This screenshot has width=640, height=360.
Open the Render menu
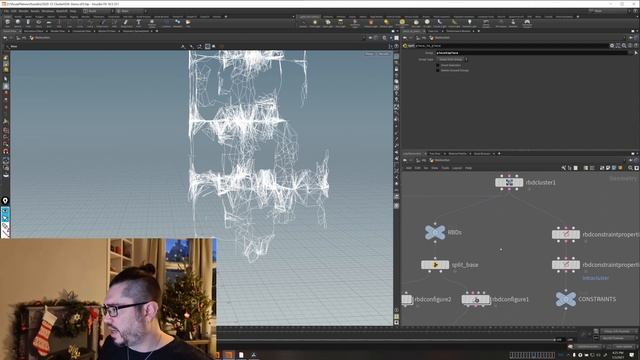(x=24, y=11)
